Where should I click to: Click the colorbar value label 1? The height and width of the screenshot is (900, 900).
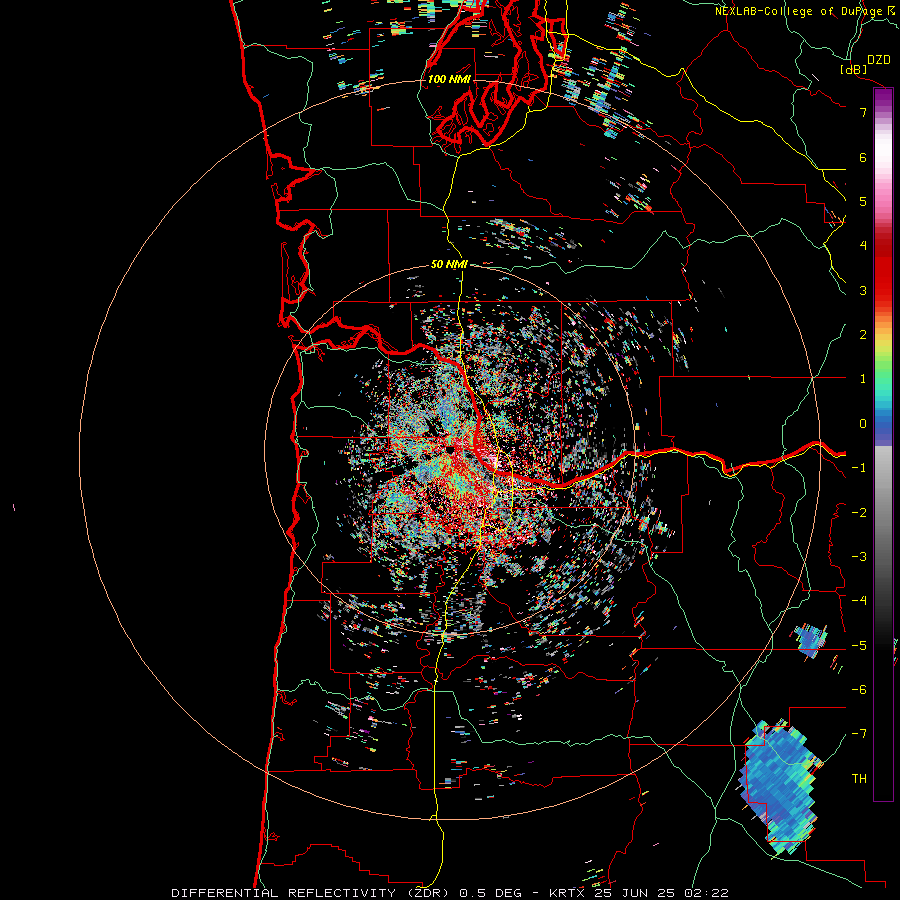[x=863, y=379]
